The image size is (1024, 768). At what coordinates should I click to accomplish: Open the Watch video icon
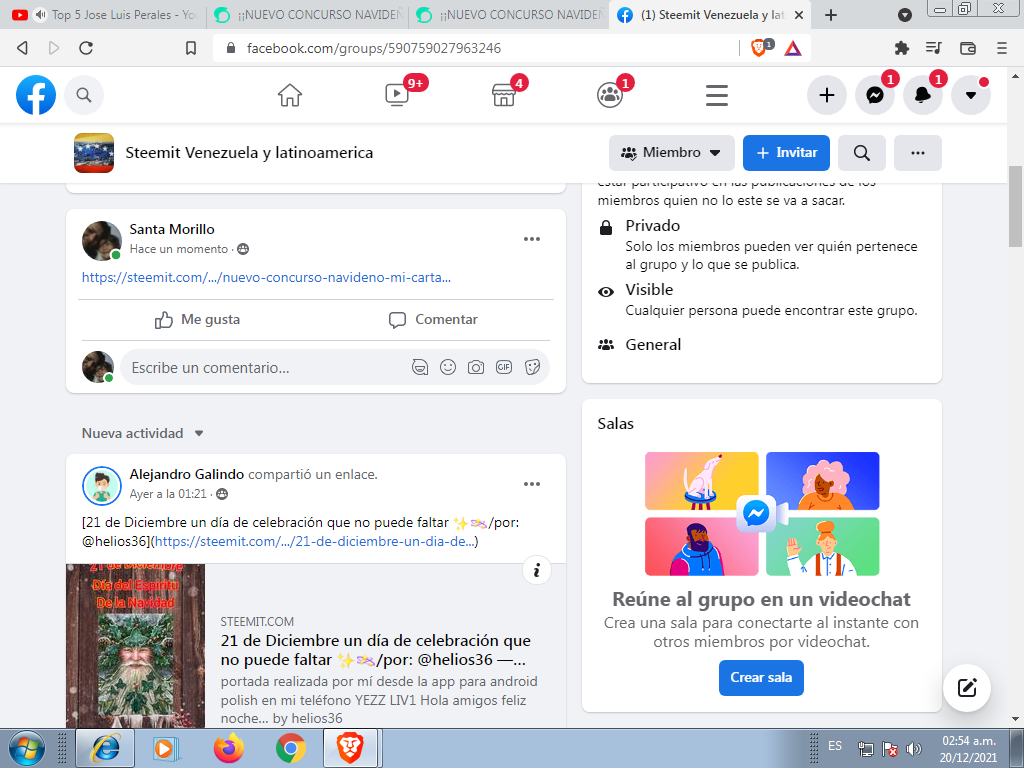[x=397, y=95]
